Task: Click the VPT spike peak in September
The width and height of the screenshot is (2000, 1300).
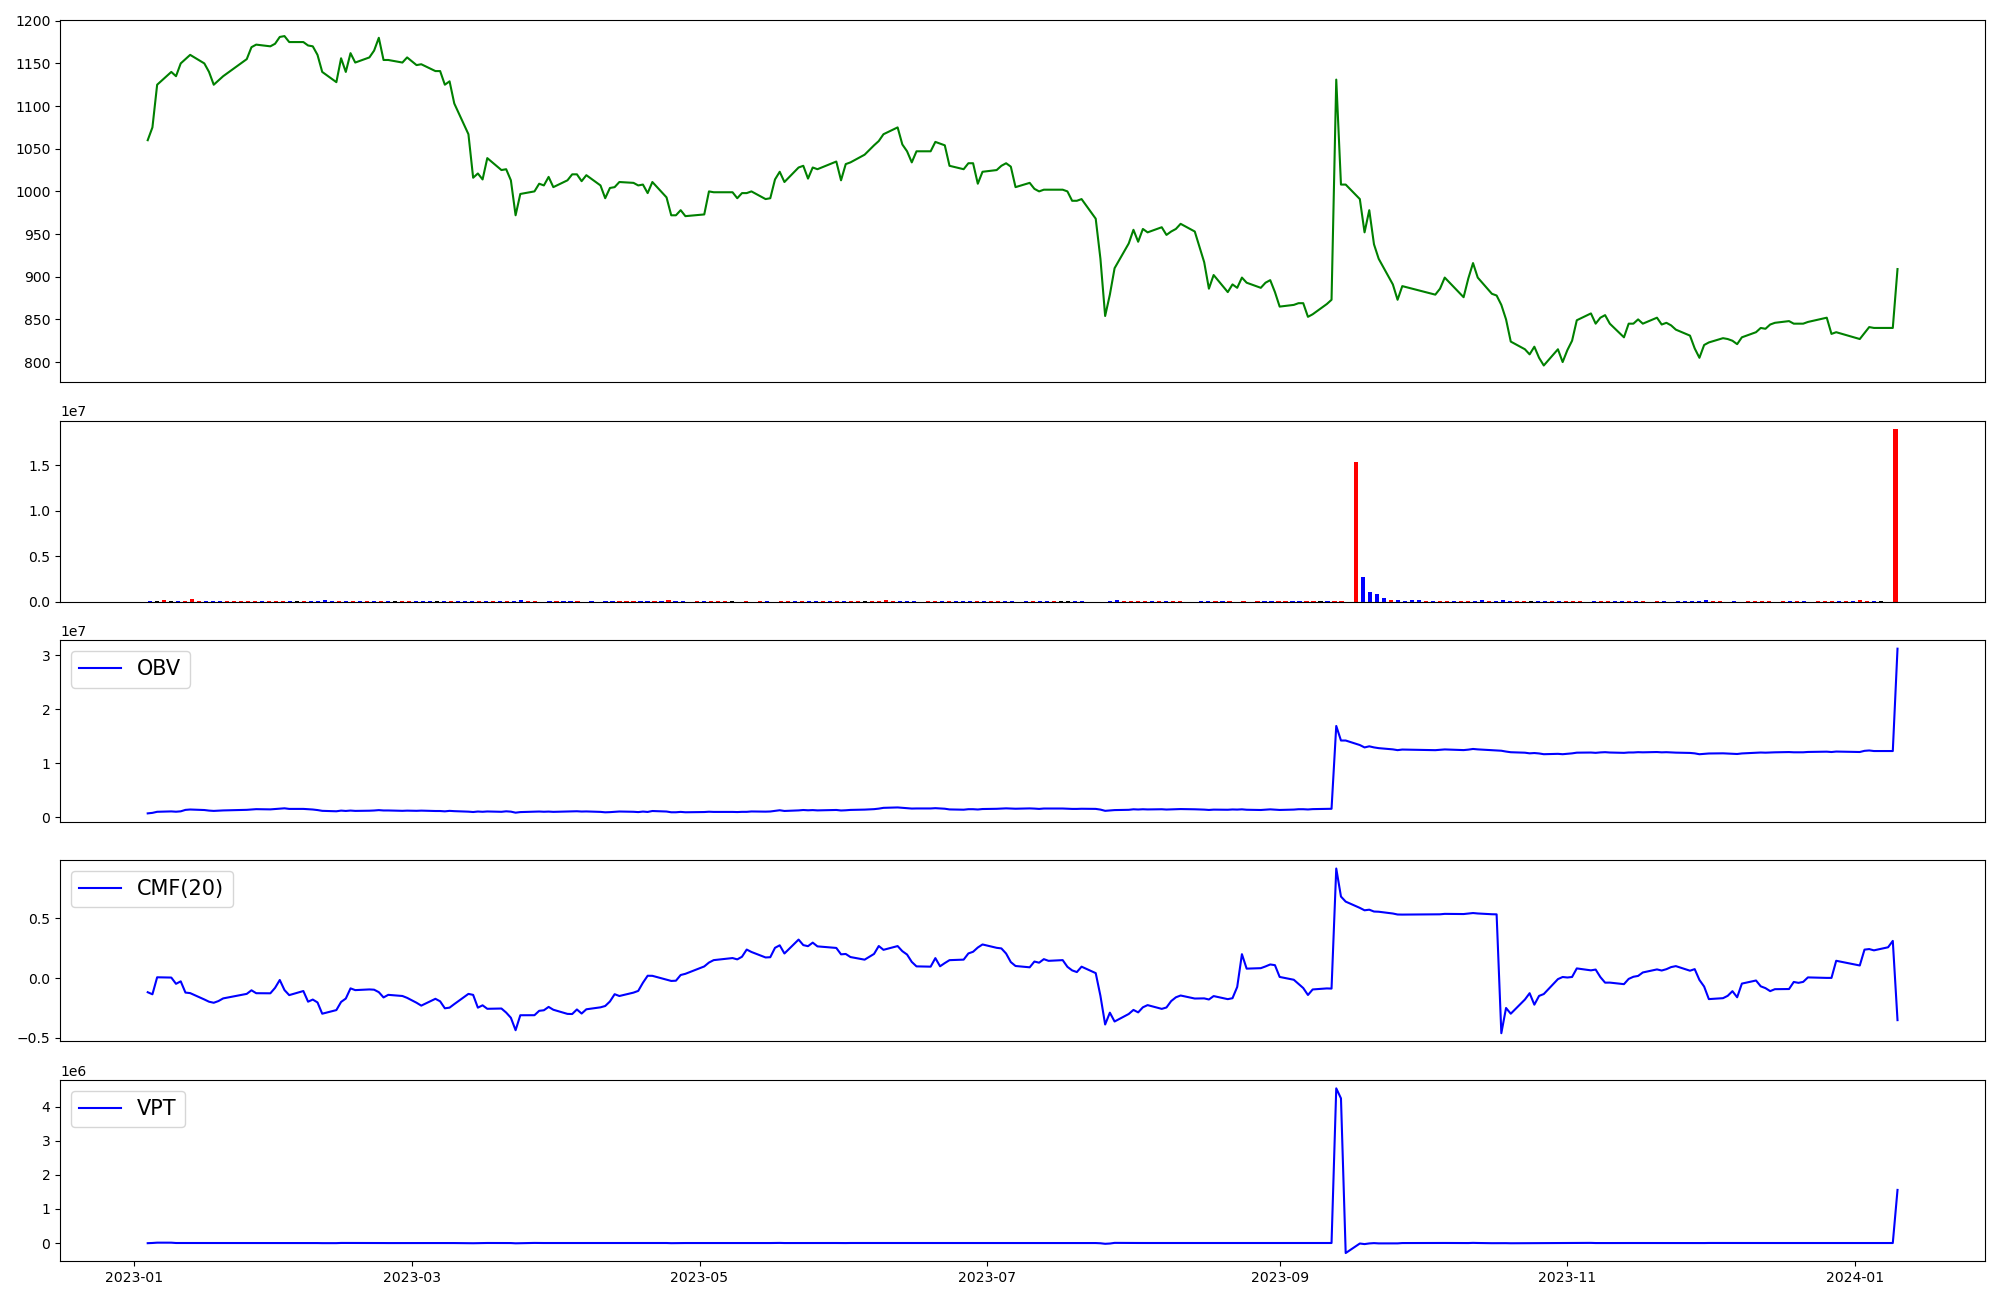Action: (1336, 1089)
